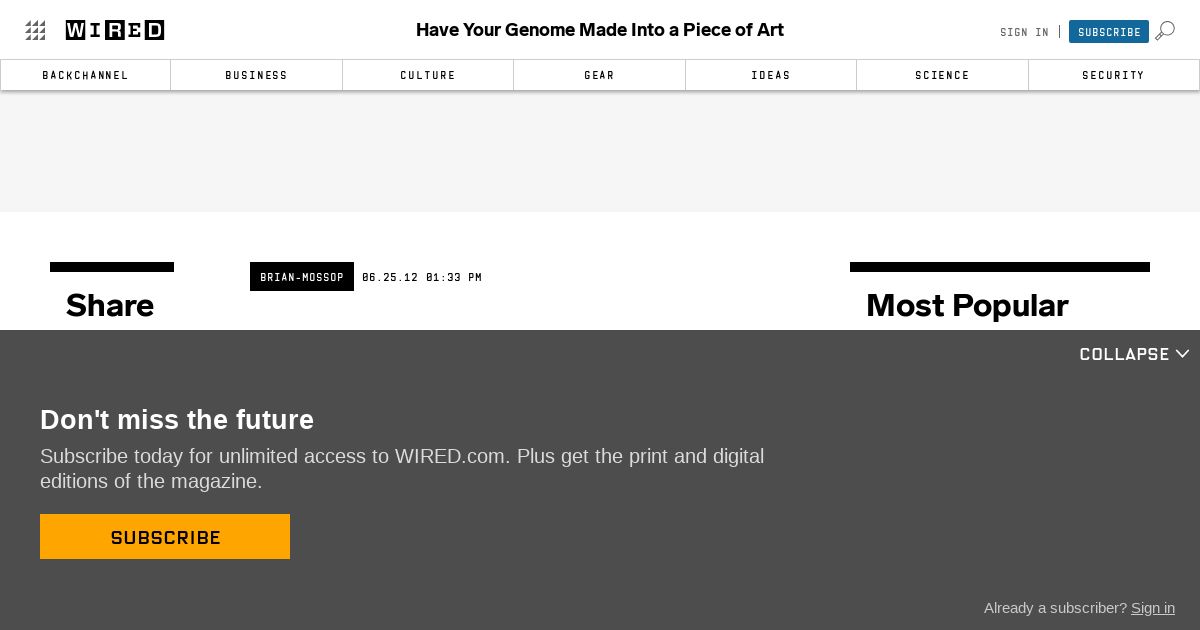
Task: Click the WIRED logo
Action: (x=115, y=30)
